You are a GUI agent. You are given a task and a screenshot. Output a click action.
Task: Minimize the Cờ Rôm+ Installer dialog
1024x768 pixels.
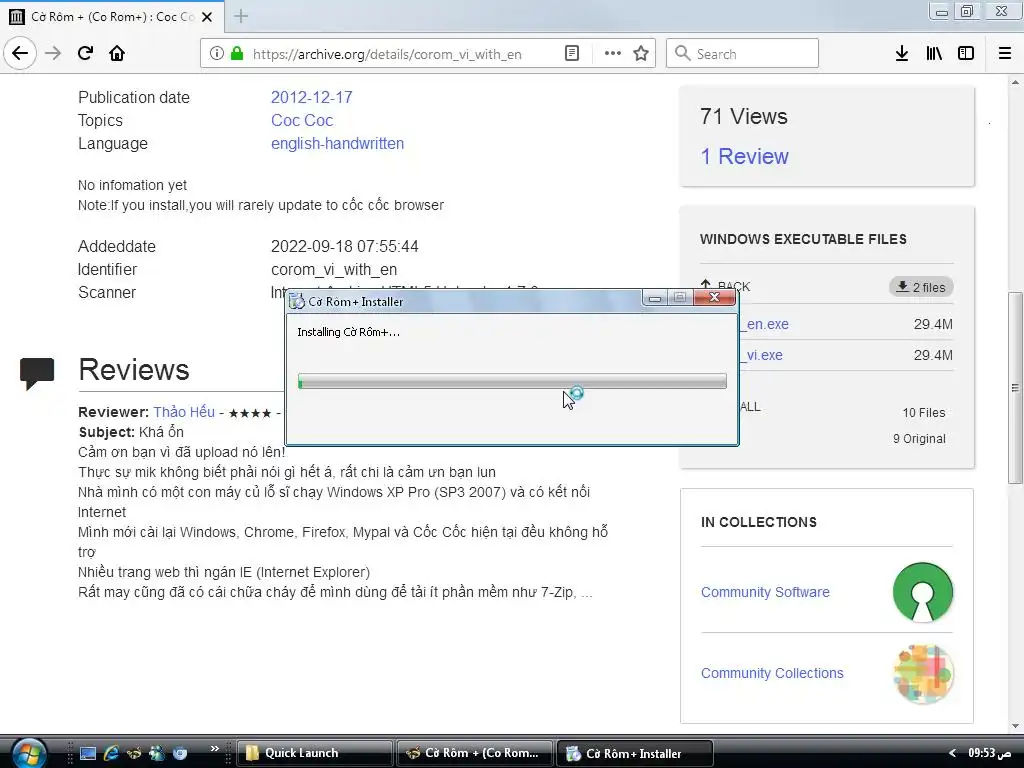[x=655, y=298]
